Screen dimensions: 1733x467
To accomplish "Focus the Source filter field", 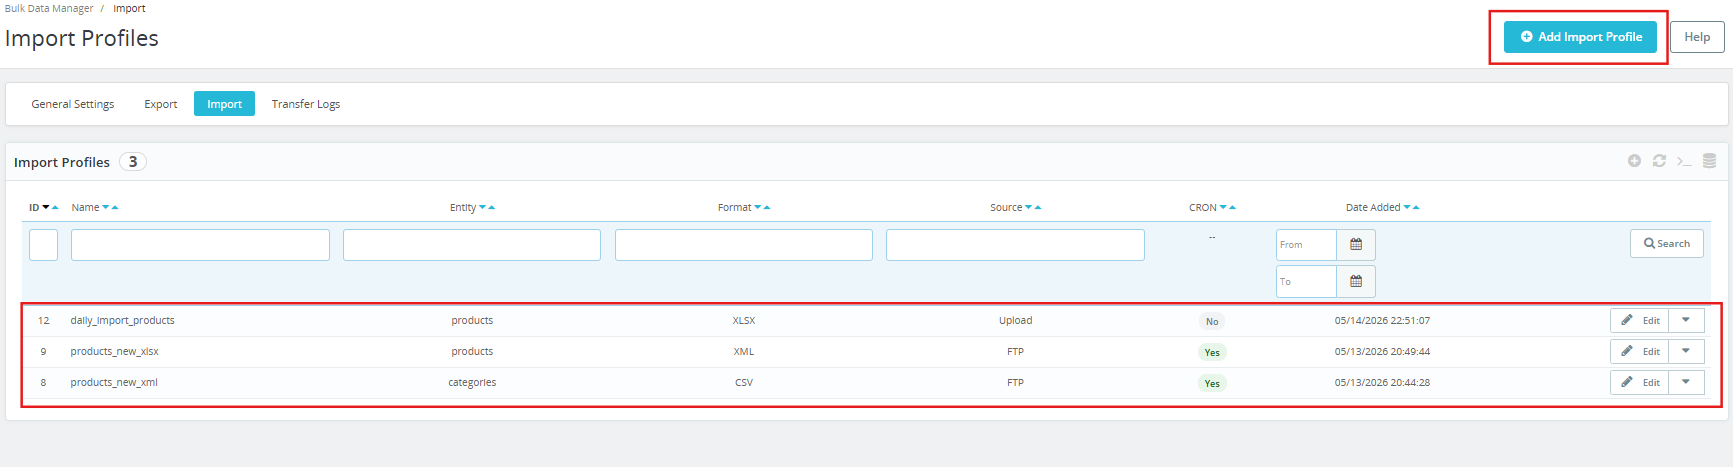I will pos(1015,245).
